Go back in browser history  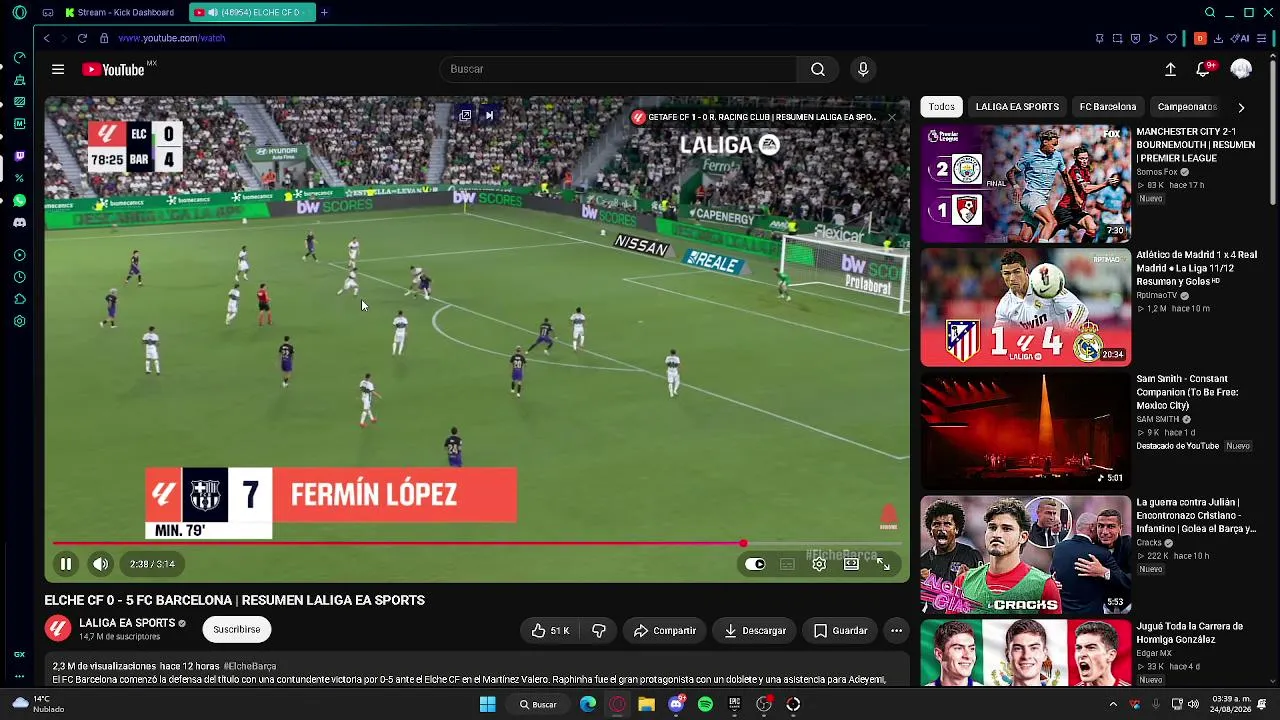[x=46, y=38]
